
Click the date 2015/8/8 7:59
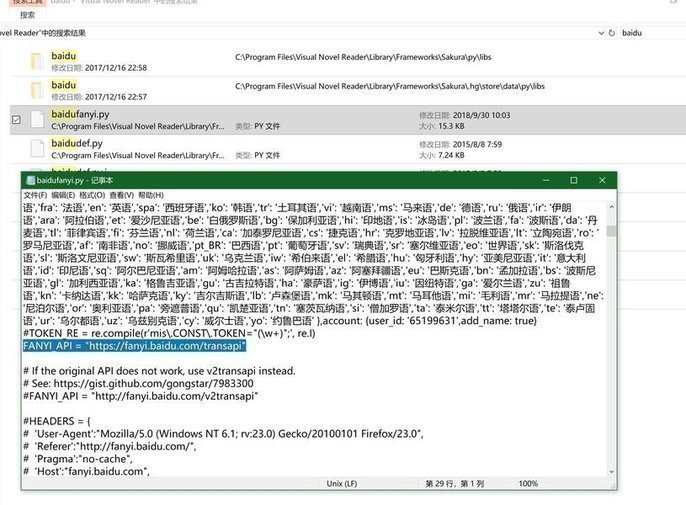[477, 144]
